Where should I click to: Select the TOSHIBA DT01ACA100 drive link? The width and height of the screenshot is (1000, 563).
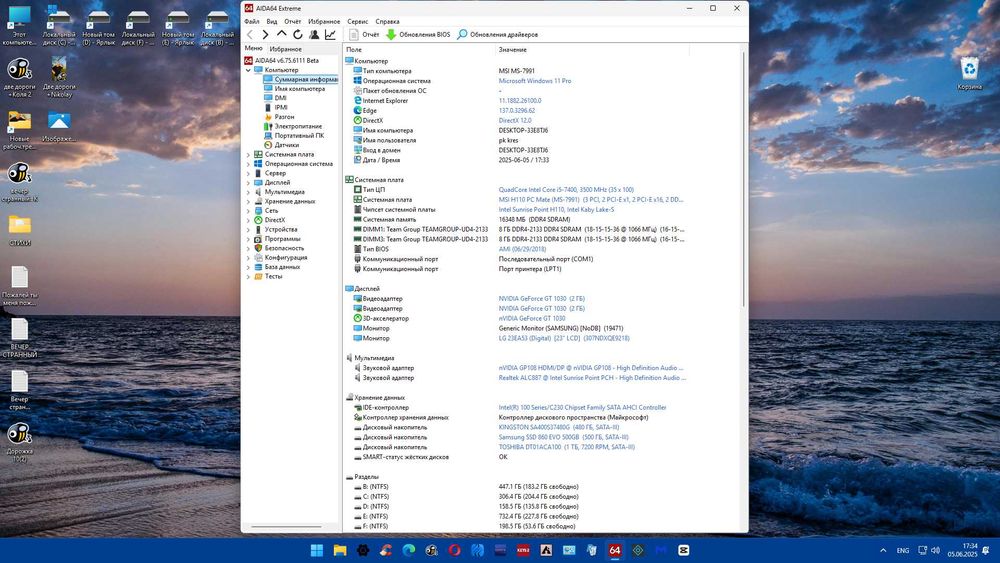566,447
